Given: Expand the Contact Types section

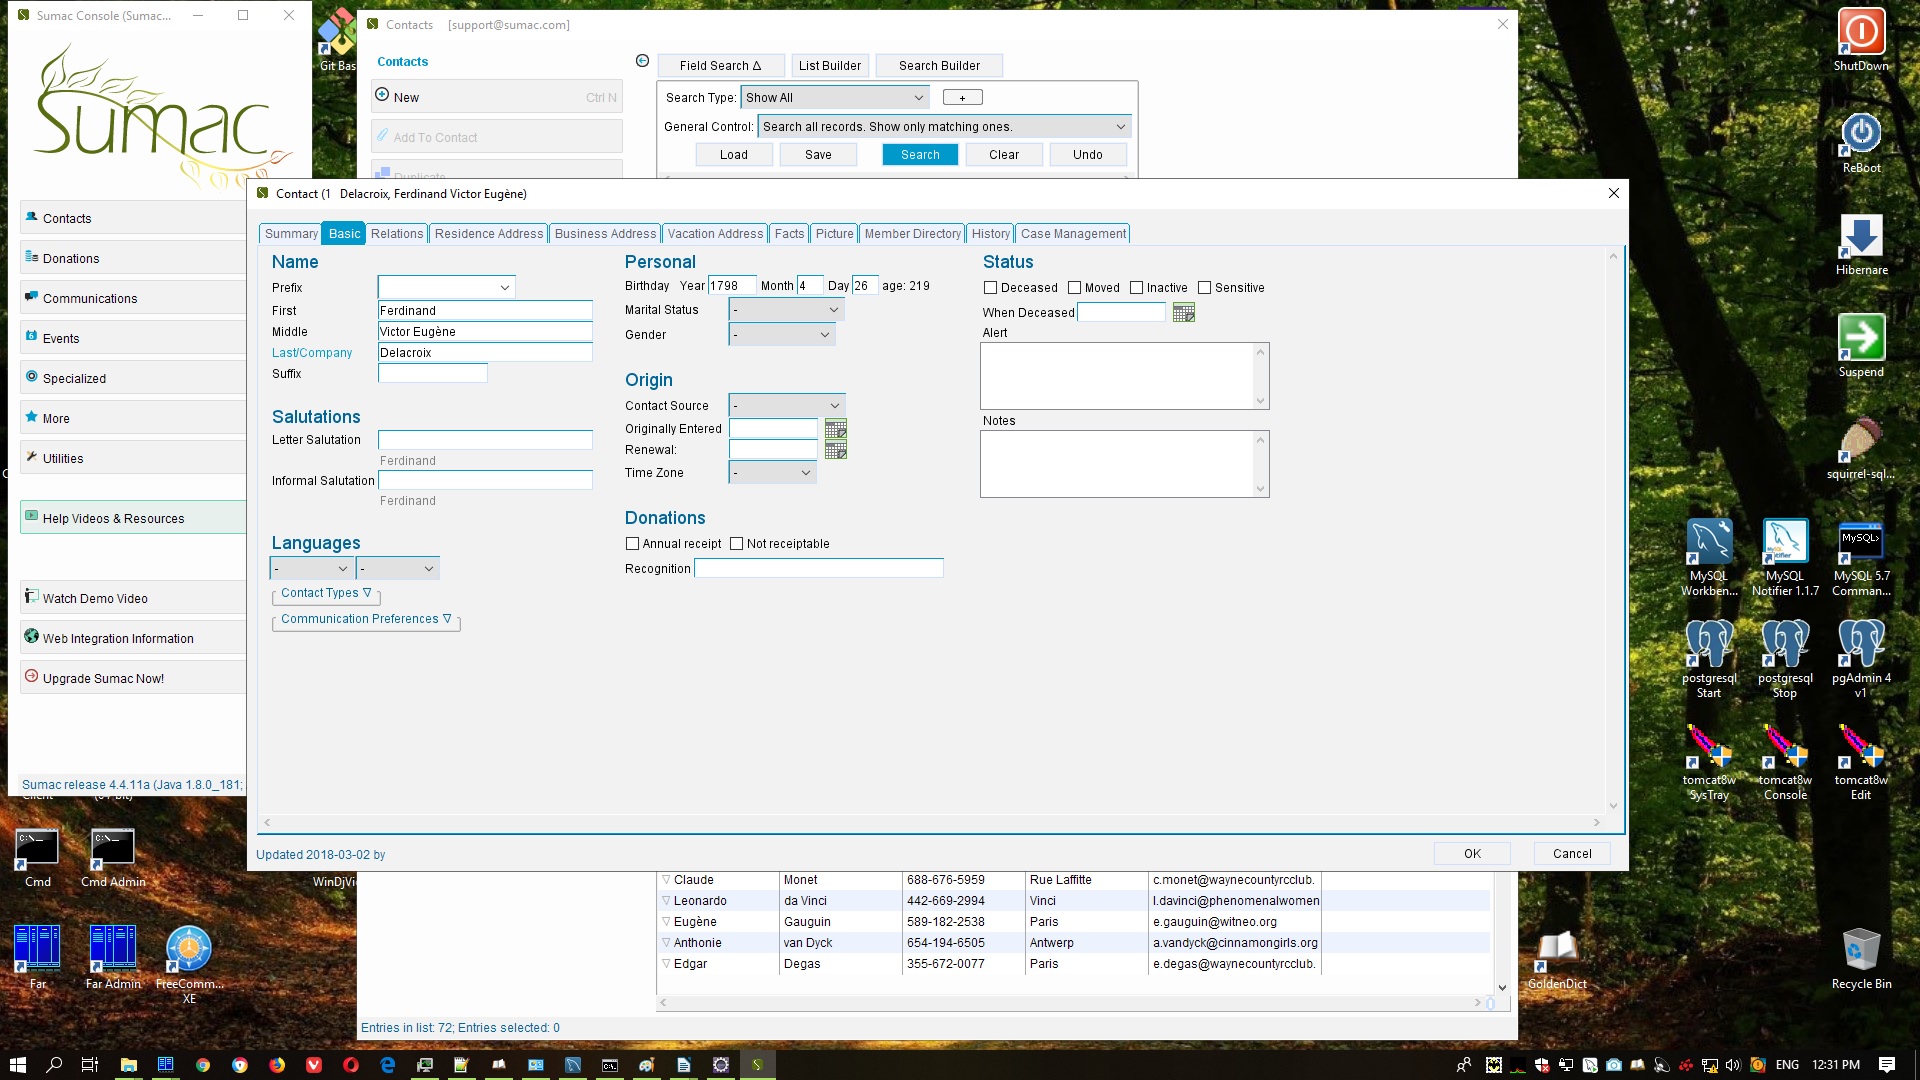Looking at the screenshot, I should (x=326, y=593).
